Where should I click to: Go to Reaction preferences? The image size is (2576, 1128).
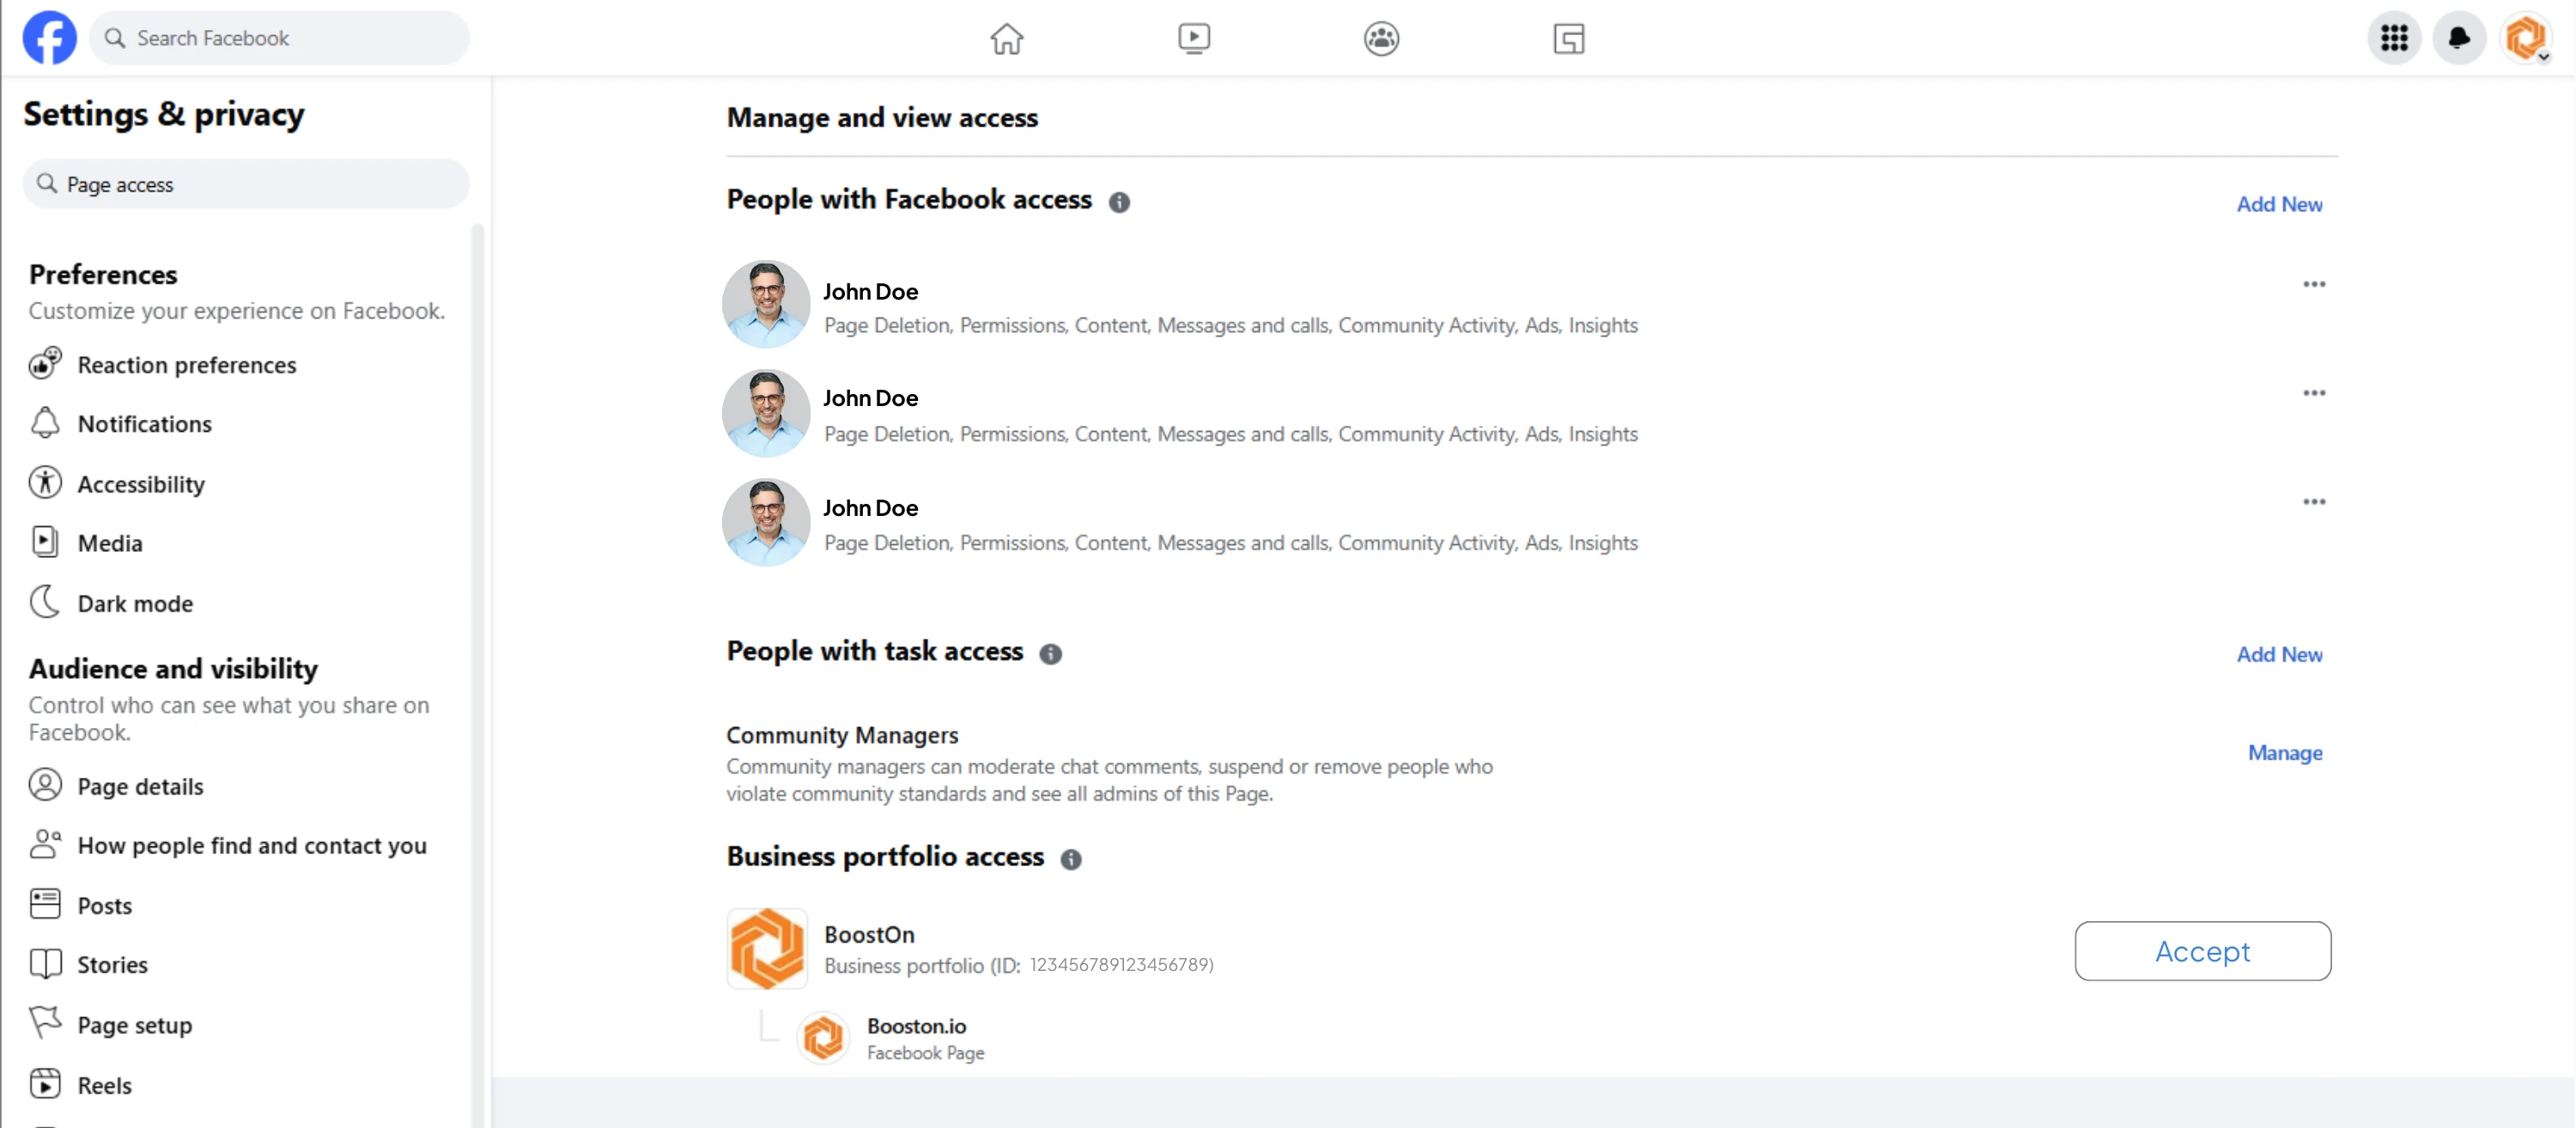pyautogui.click(x=186, y=365)
